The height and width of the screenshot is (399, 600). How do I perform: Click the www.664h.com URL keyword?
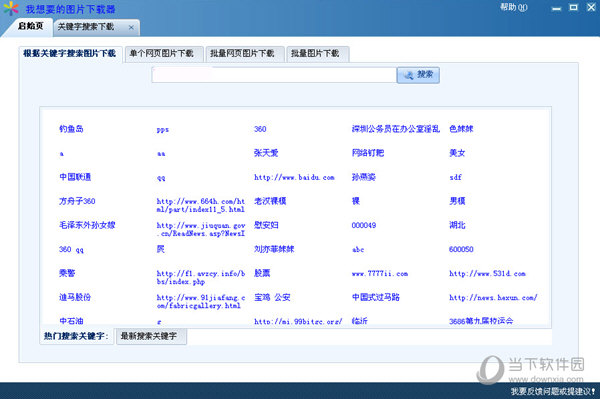(201, 205)
